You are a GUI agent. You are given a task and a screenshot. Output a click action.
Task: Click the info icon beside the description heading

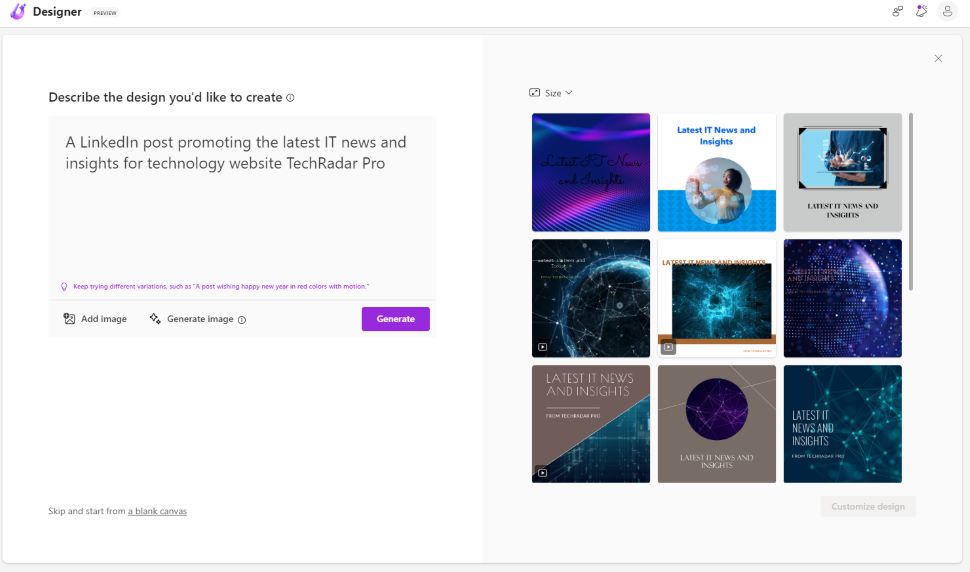tap(290, 98)
